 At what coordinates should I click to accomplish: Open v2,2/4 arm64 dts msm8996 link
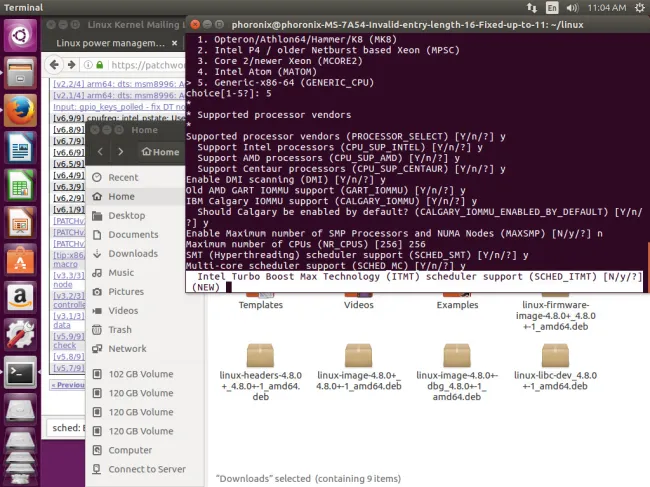[x=119, y=84]
